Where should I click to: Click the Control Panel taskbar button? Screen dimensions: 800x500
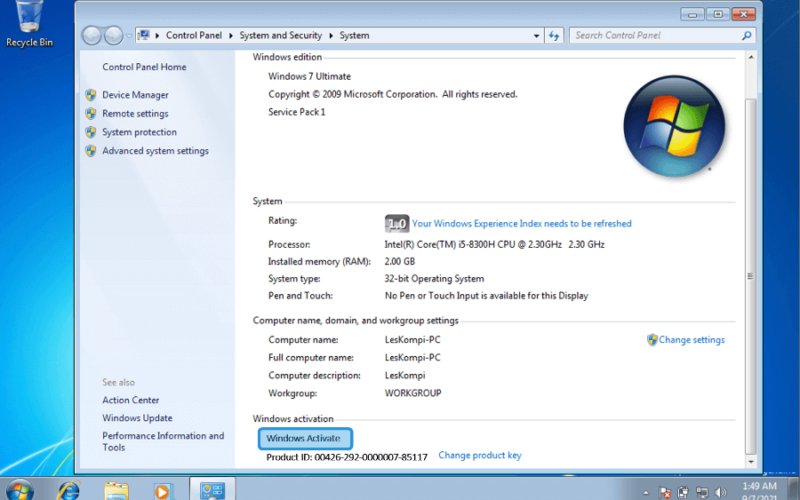click(212, 490)
